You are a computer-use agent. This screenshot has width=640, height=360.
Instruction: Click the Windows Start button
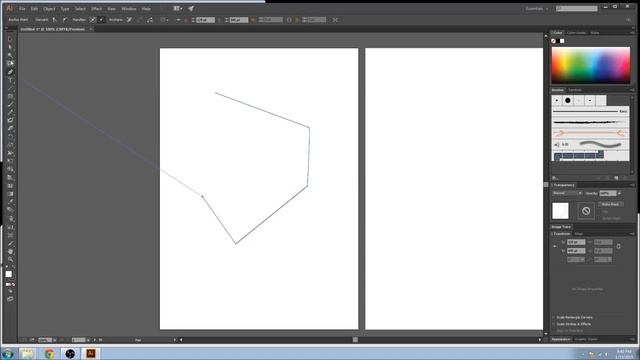[8, 353]
